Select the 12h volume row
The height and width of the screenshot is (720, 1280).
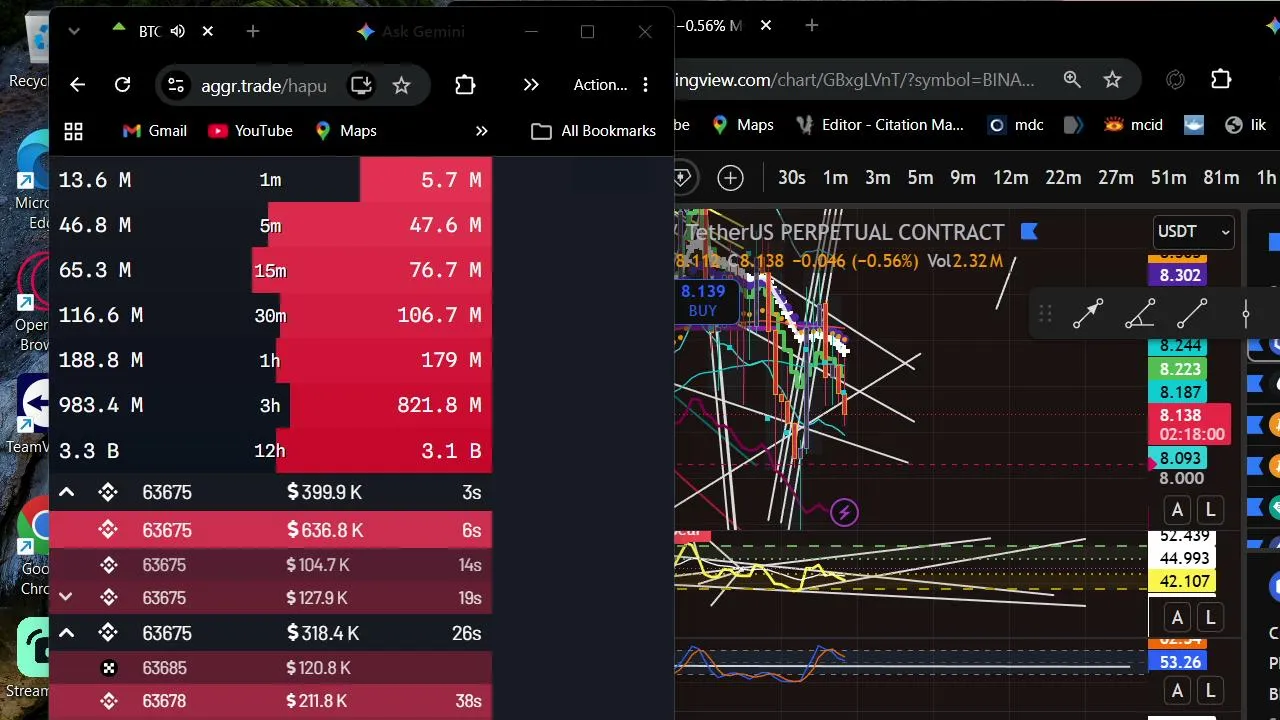coord(270,451)
